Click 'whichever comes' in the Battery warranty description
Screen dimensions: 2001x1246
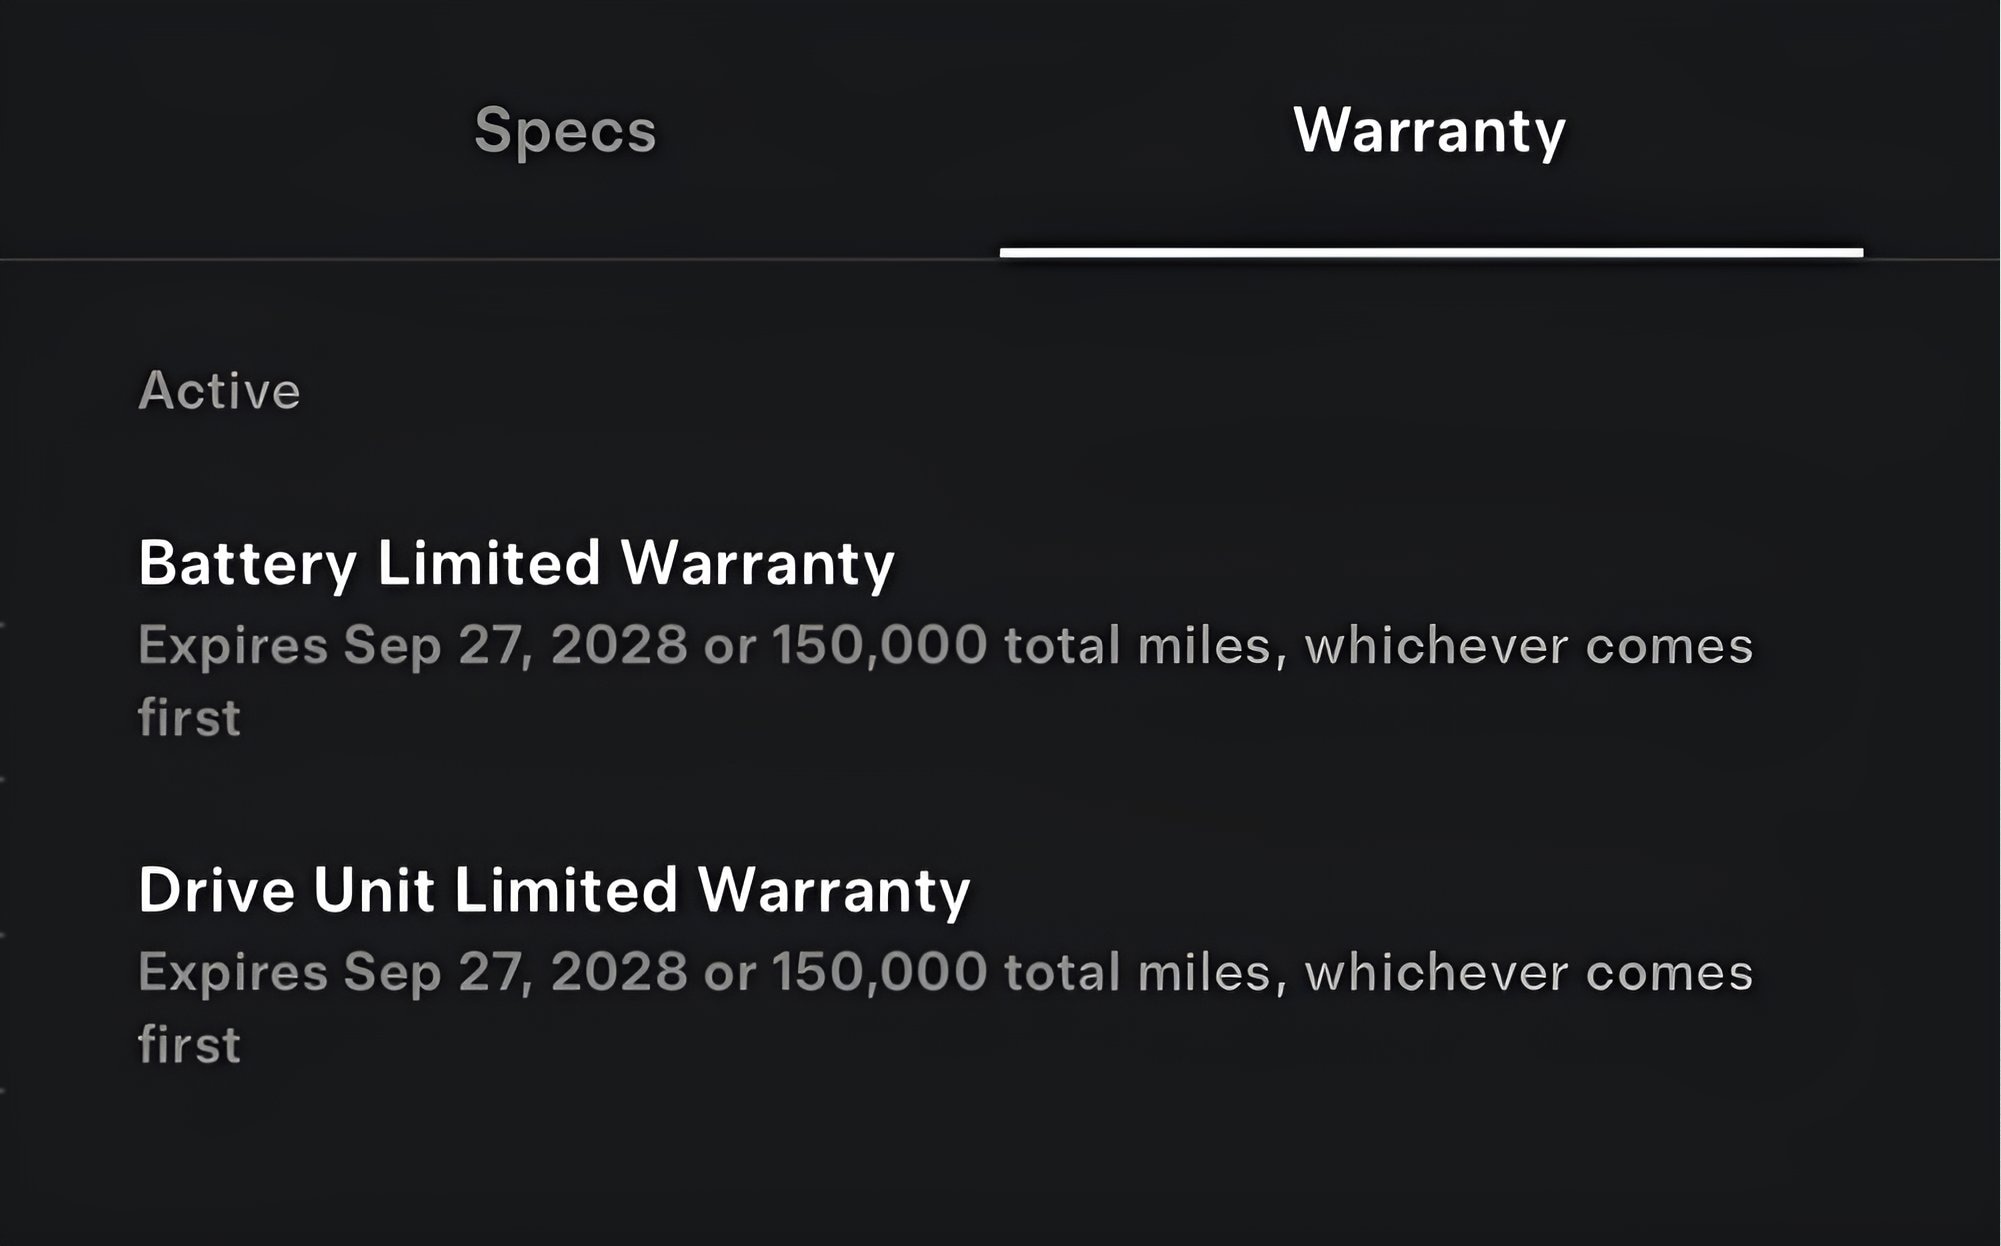click(x=1528, y=645)
